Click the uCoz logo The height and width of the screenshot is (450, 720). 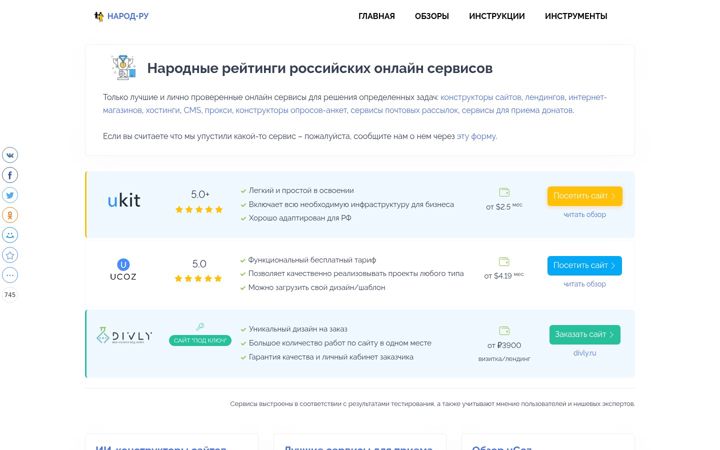123,270
